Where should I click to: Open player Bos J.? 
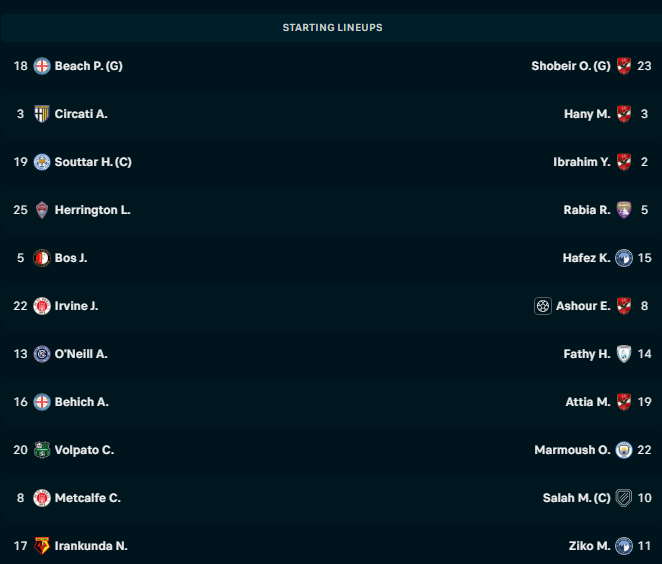click(x=71, y=258)
